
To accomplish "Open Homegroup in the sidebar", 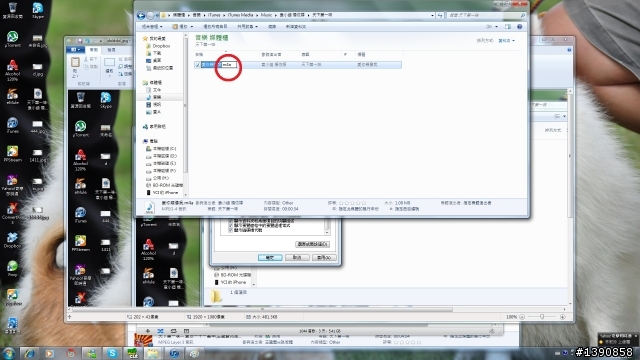I will [x=154, y=127].
